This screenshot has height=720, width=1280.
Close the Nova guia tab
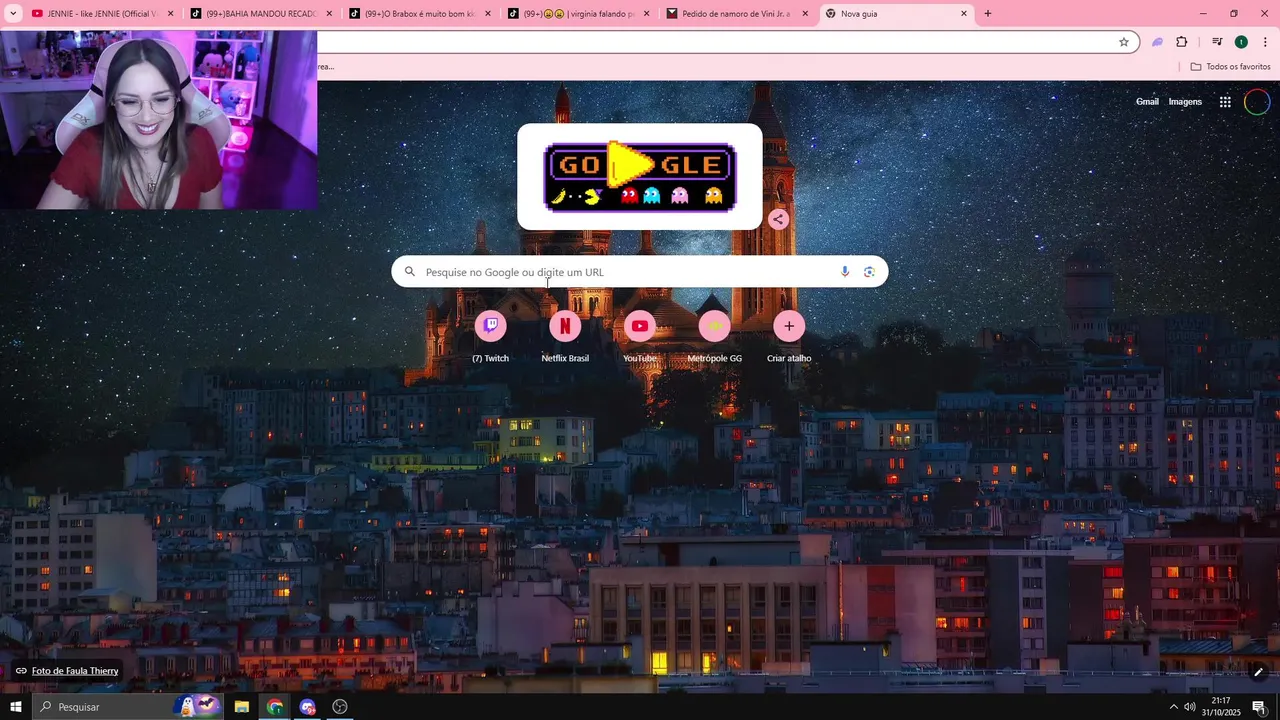964,14
